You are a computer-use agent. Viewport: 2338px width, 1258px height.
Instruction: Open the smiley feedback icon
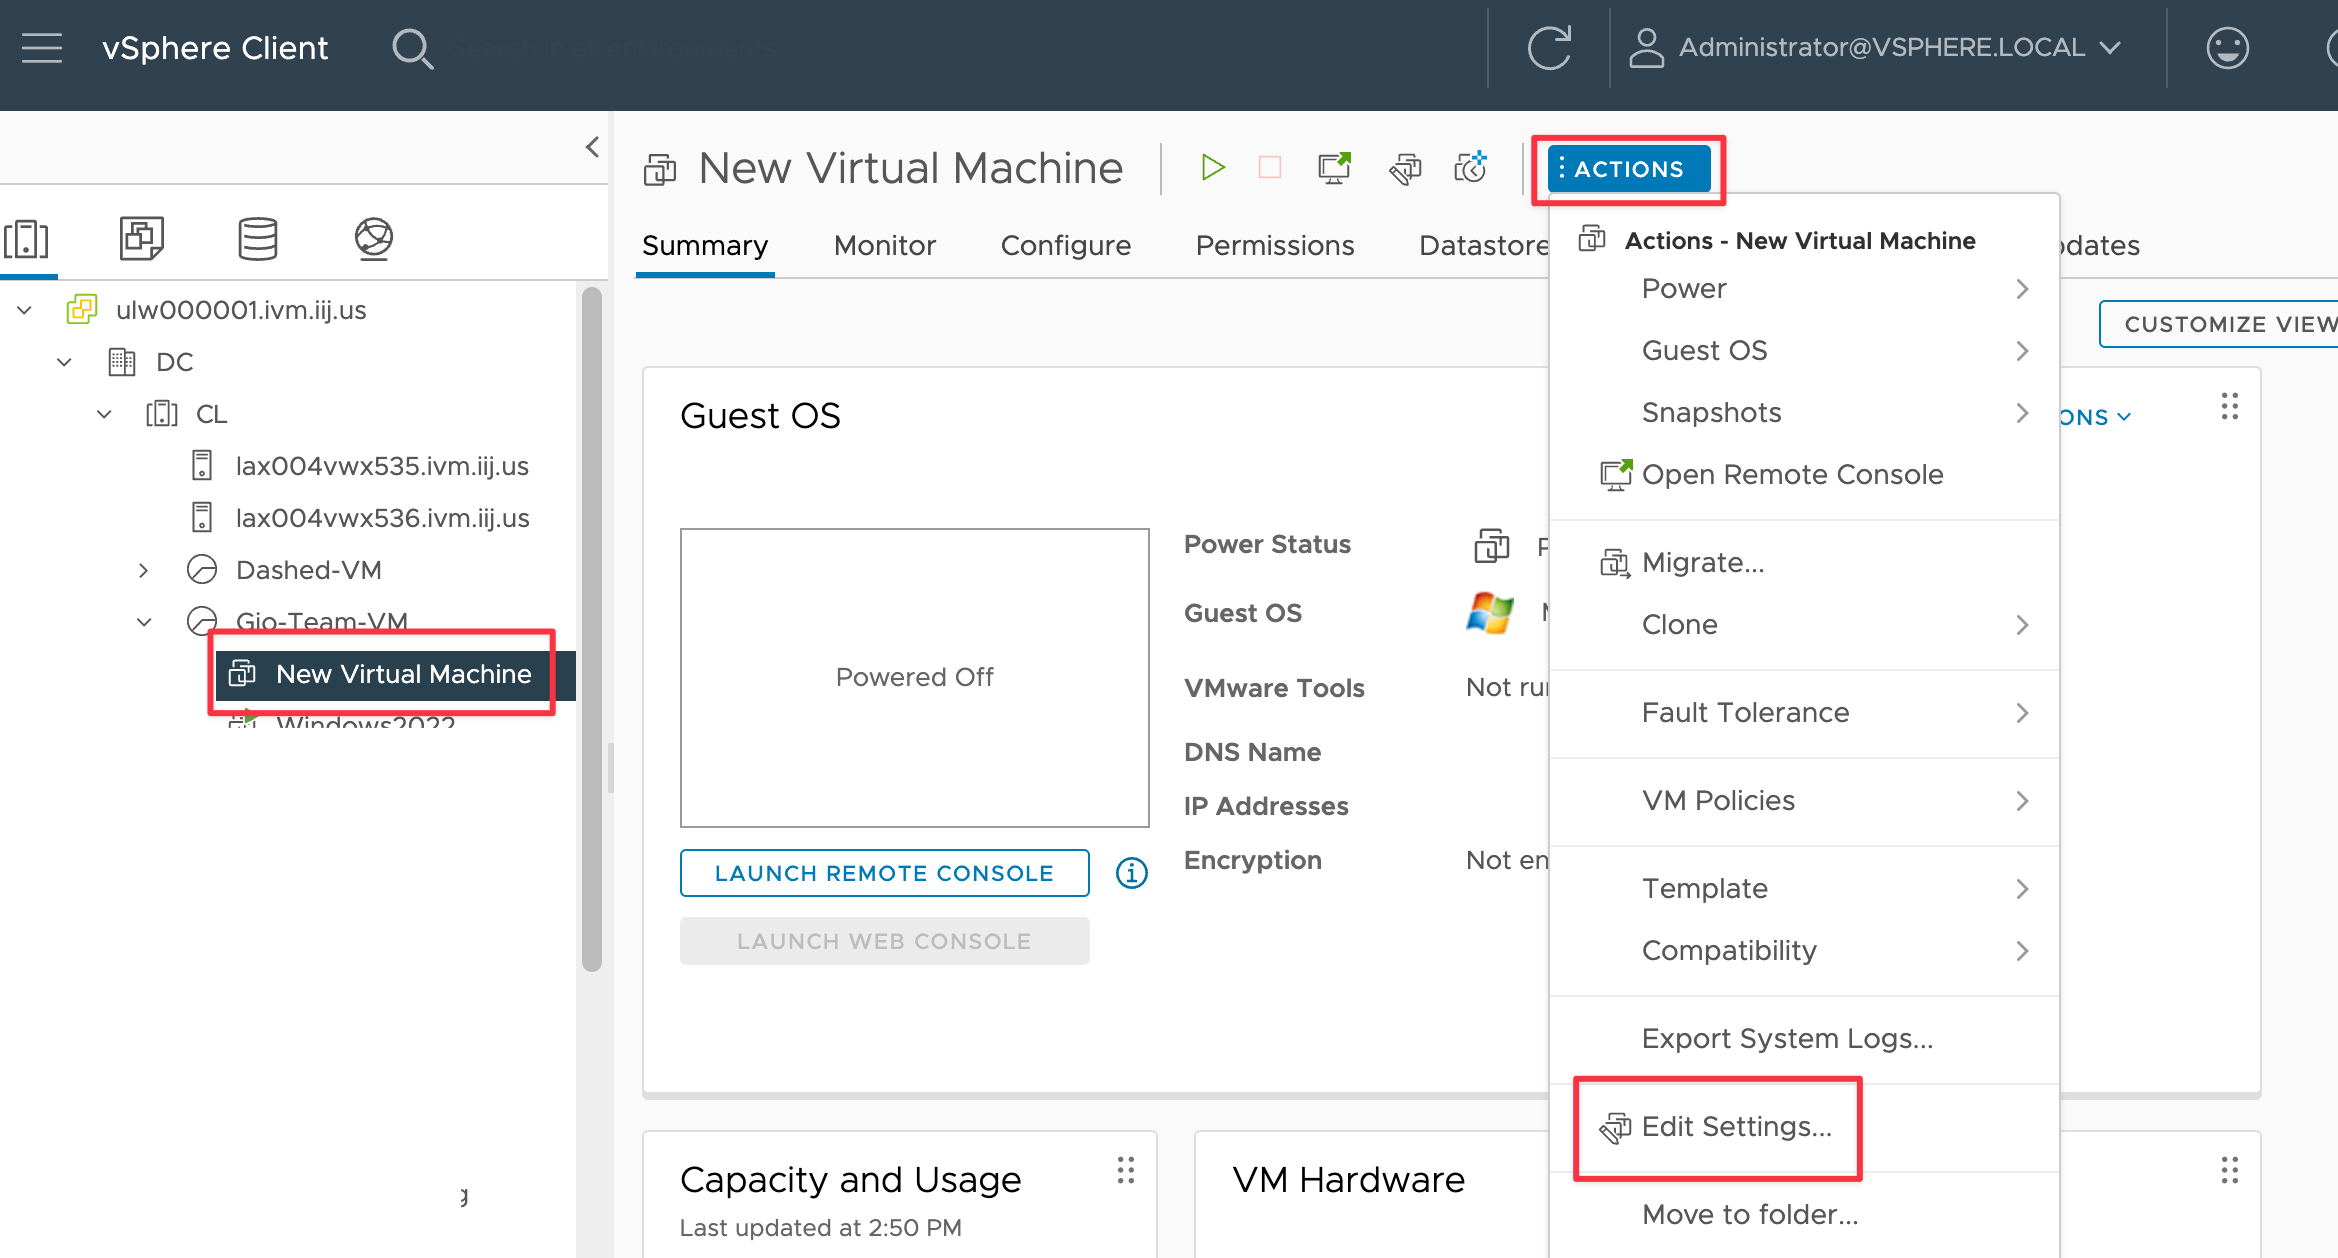tap(2227, 48)
